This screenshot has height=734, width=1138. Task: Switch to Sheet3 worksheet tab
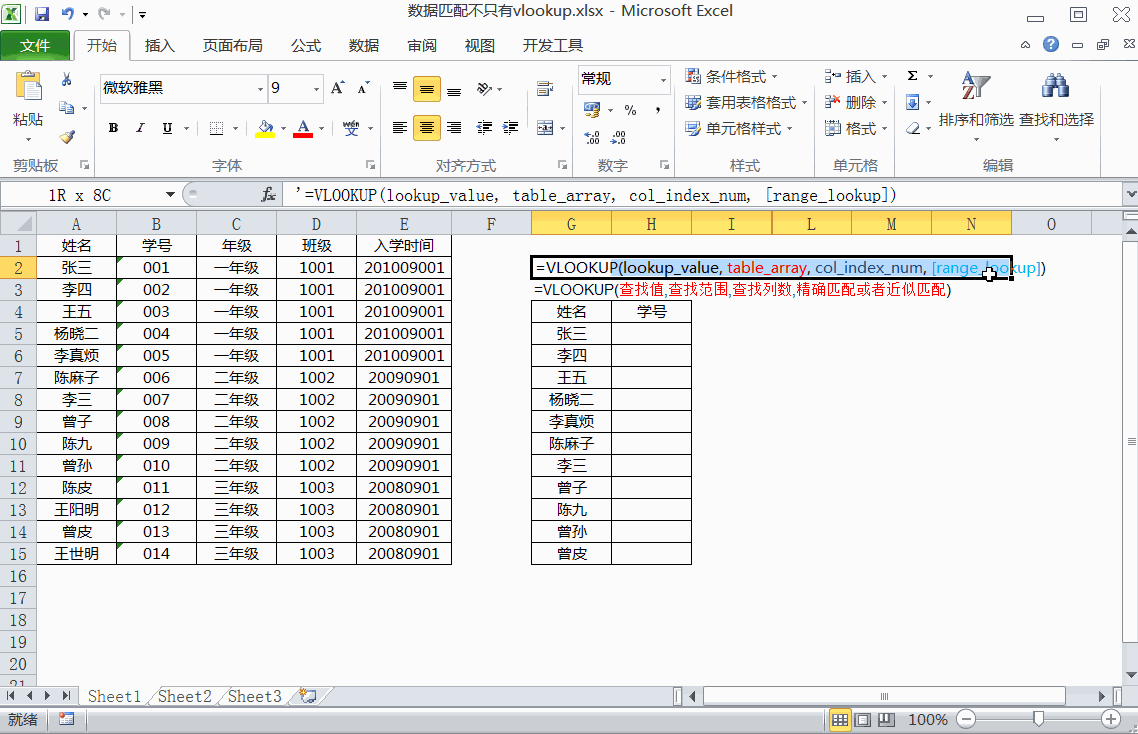tap(254, 696)
